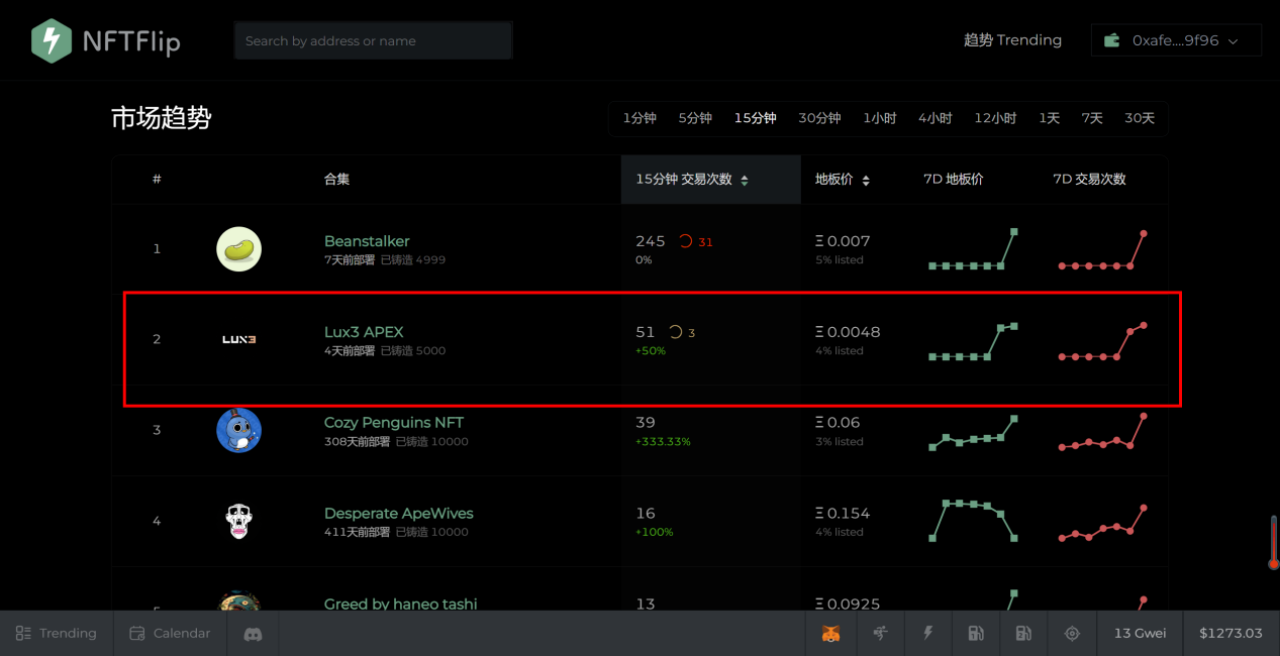This screenshot has width=1280, height=656.
Task: Click the MetaMask fox icon
Action: [831, 633]
